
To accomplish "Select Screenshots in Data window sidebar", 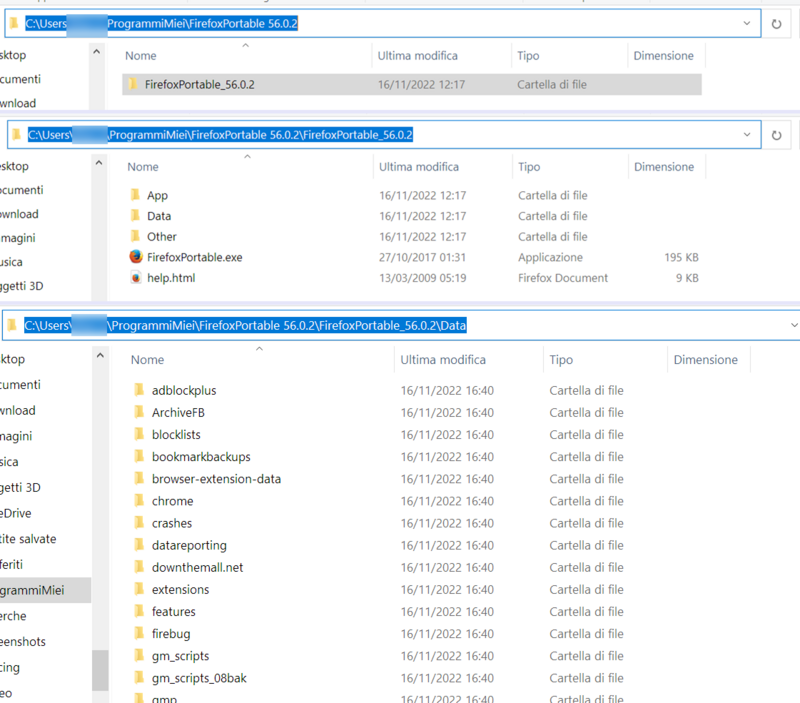I will coord(23,641).
